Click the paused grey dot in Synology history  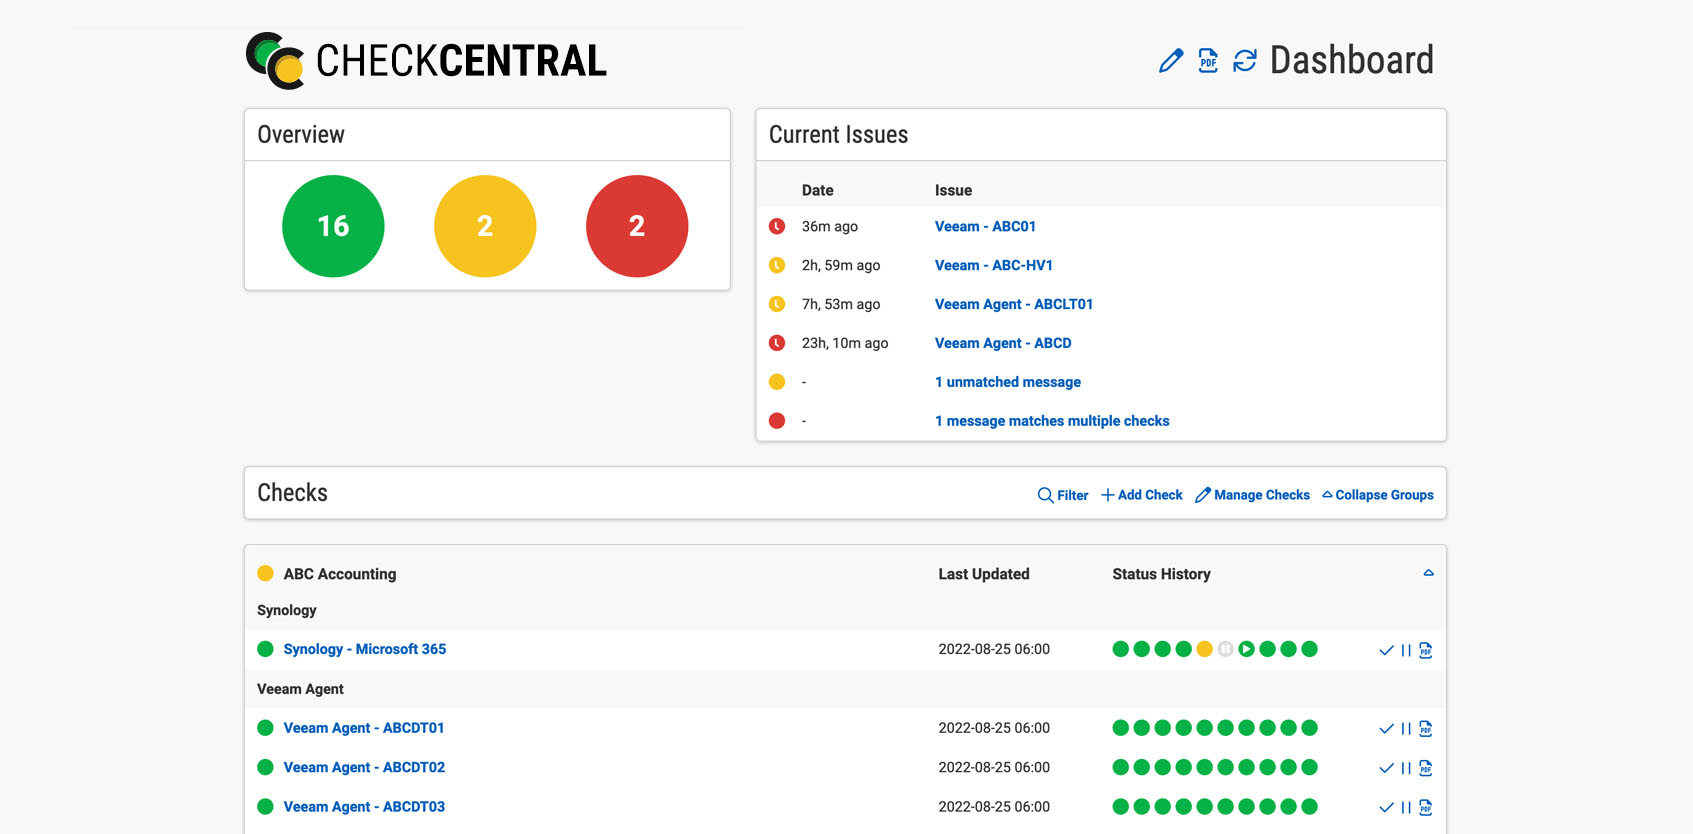point(1226,649)
